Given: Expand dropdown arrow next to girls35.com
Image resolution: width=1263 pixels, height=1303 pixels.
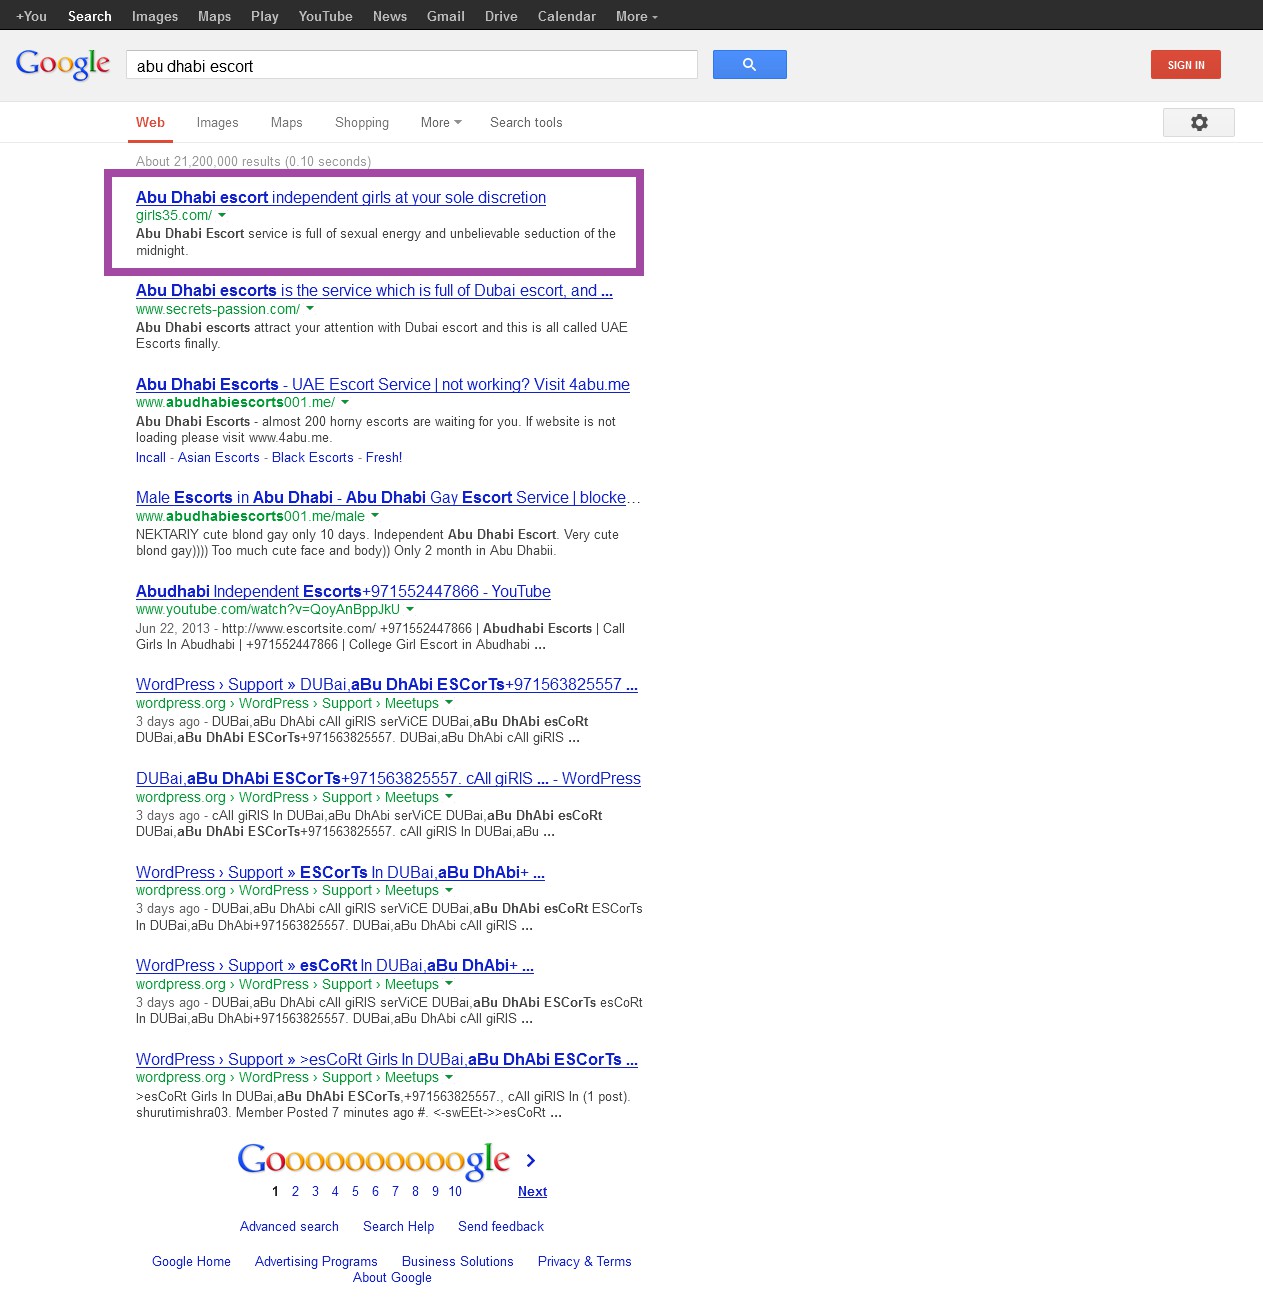Looking at the screenshot, I should tap(222, 215).
